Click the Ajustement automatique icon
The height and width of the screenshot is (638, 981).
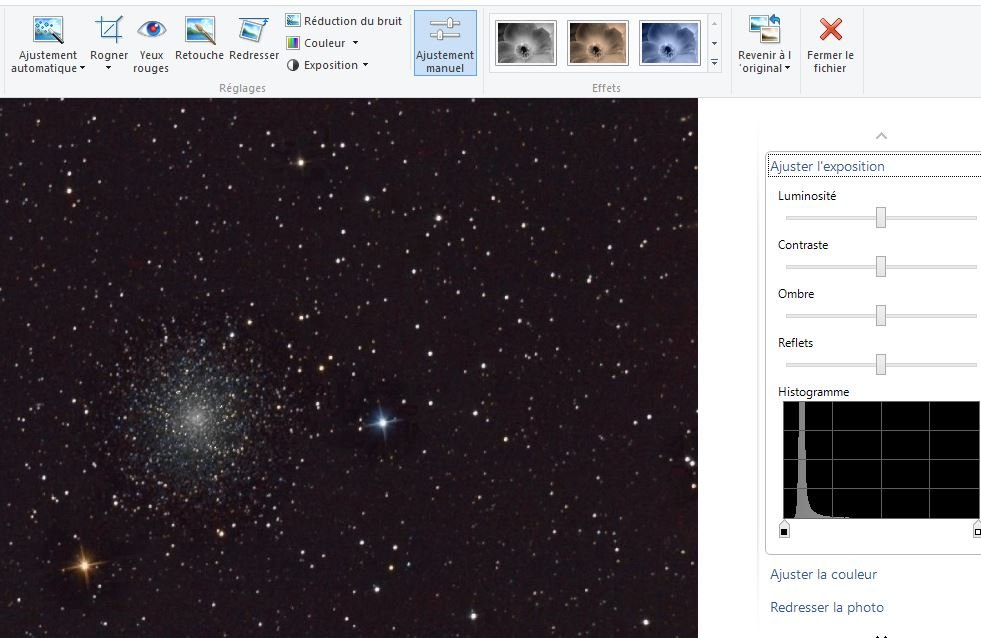[x=48, y=30]
